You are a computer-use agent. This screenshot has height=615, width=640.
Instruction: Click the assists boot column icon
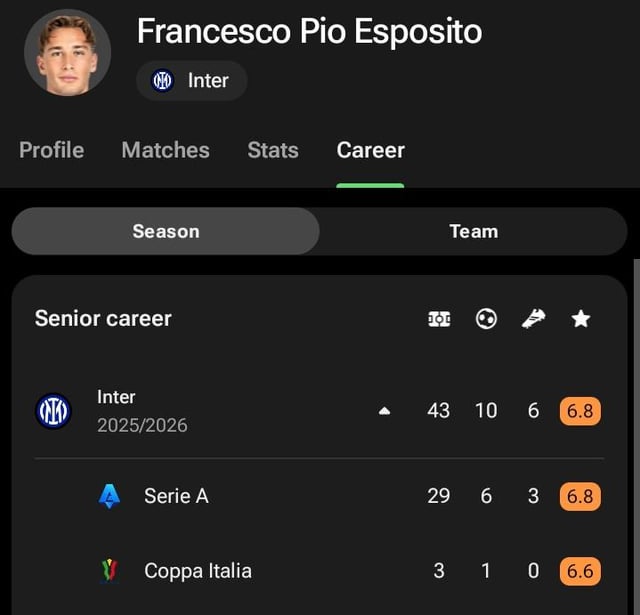click(x=533, y=319)
